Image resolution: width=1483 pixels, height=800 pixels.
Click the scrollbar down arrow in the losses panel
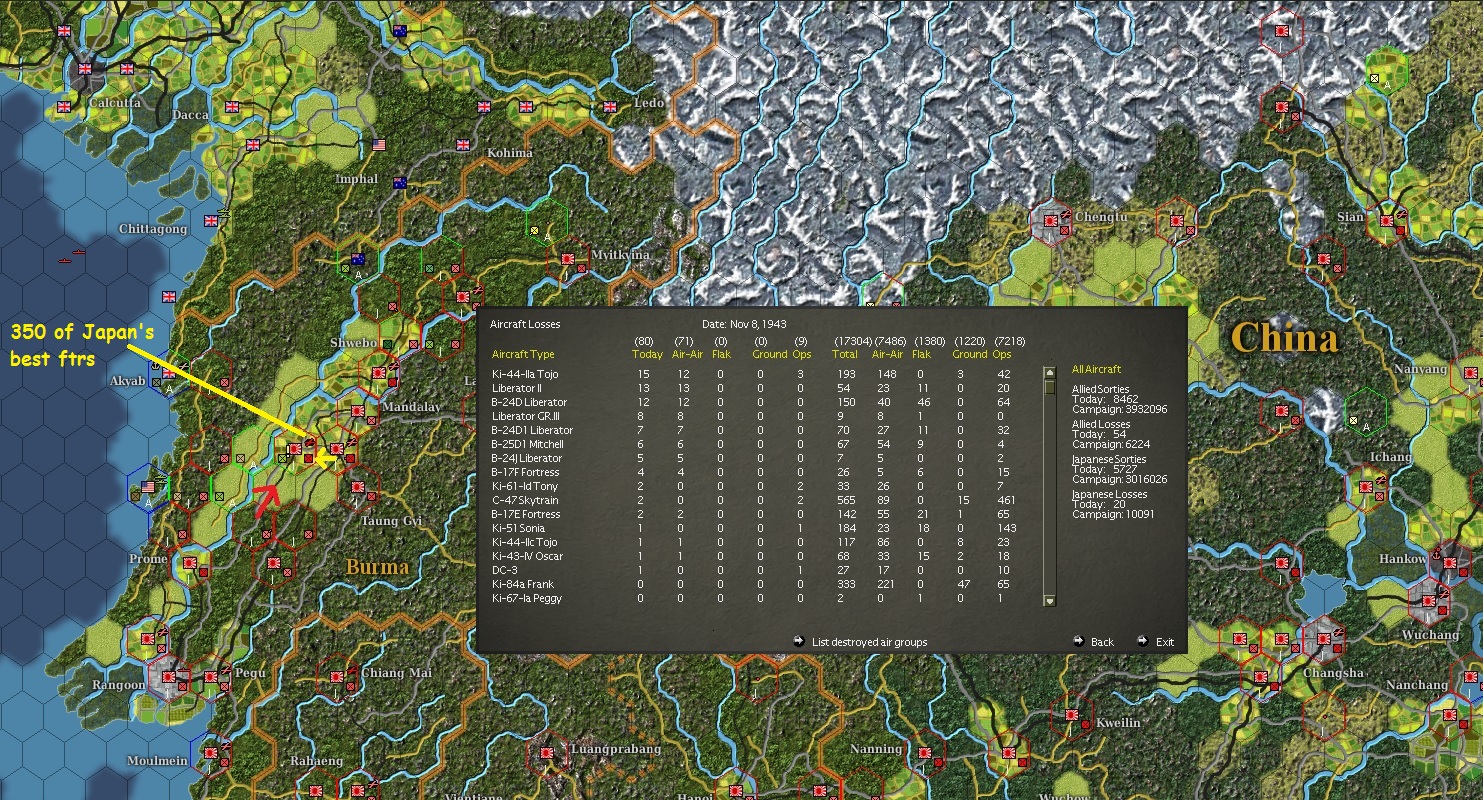1051,601
